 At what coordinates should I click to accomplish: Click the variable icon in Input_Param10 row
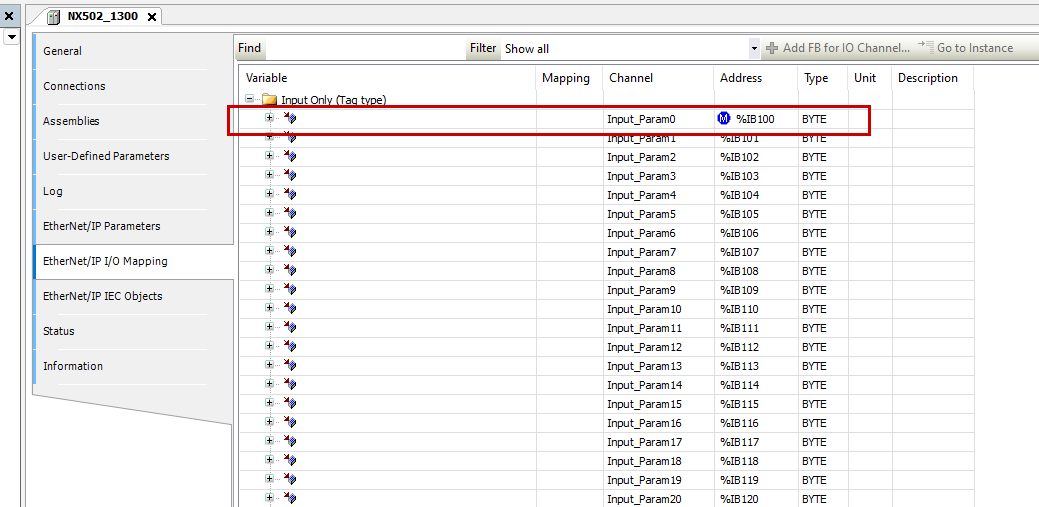coord(290,309)
